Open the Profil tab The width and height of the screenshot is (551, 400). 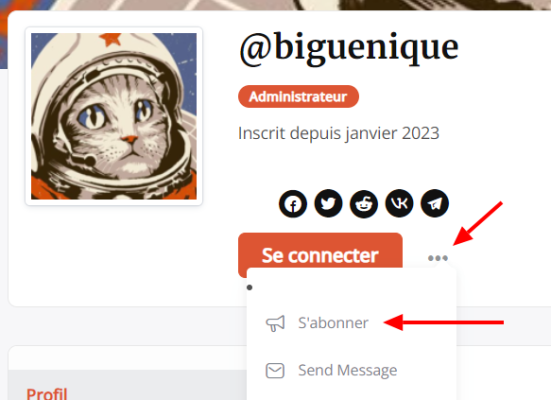tap(47, 394)
